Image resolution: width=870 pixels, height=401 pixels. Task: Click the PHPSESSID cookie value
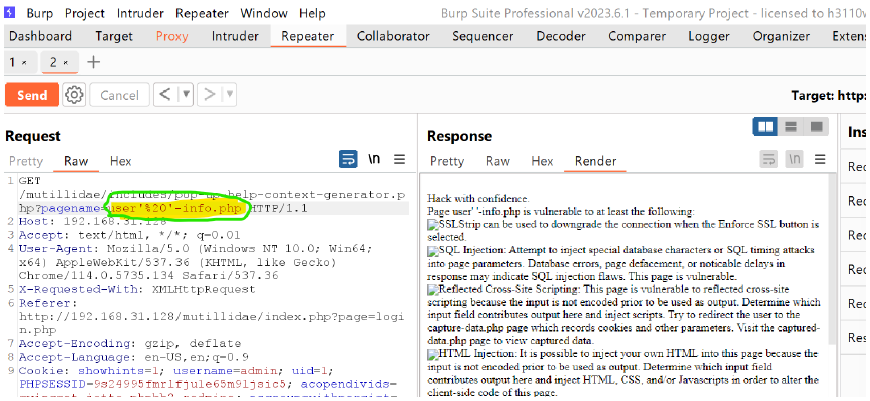190,384
